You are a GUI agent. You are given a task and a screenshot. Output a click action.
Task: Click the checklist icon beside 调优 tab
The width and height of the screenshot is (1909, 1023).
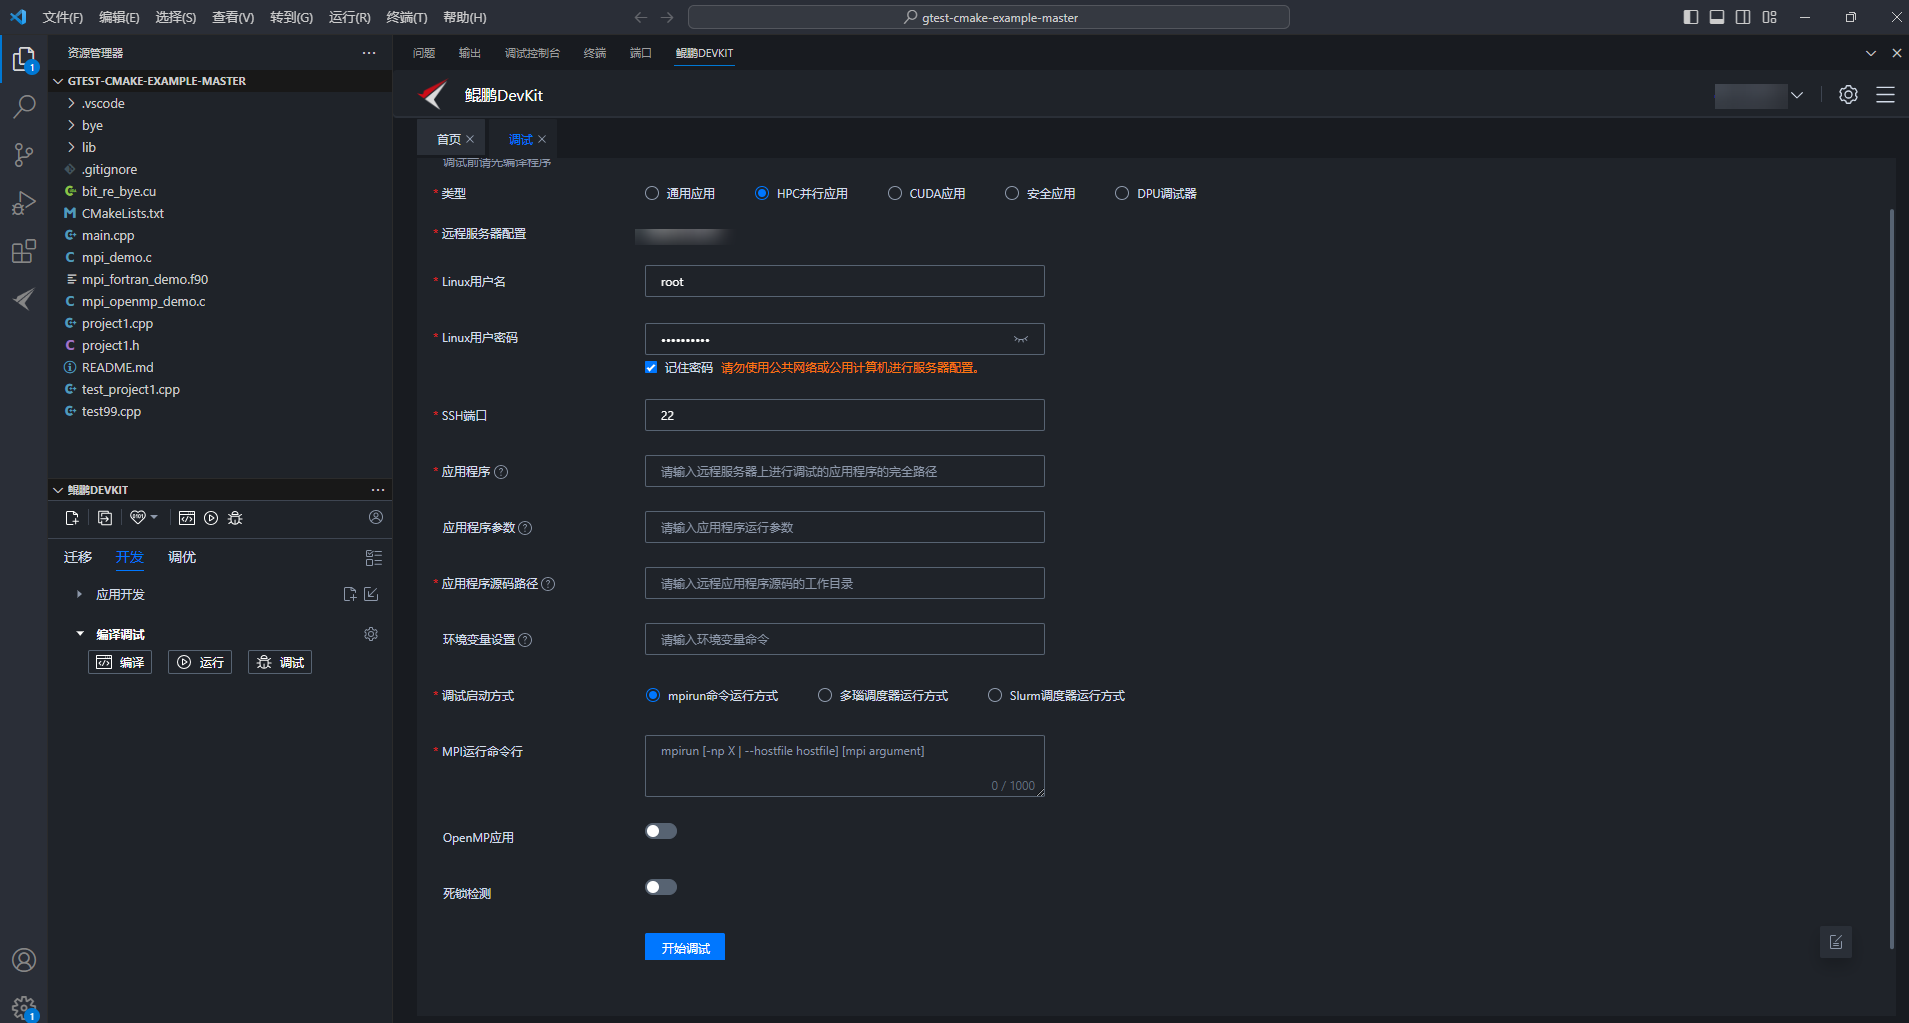click(374, 558)
